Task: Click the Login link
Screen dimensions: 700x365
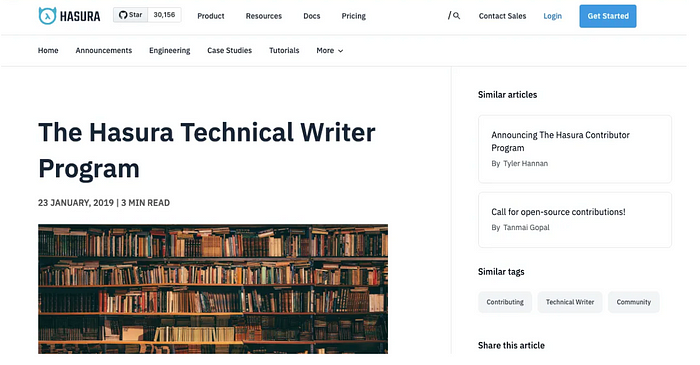Action: pyautogui.click(x=552, y=16)
